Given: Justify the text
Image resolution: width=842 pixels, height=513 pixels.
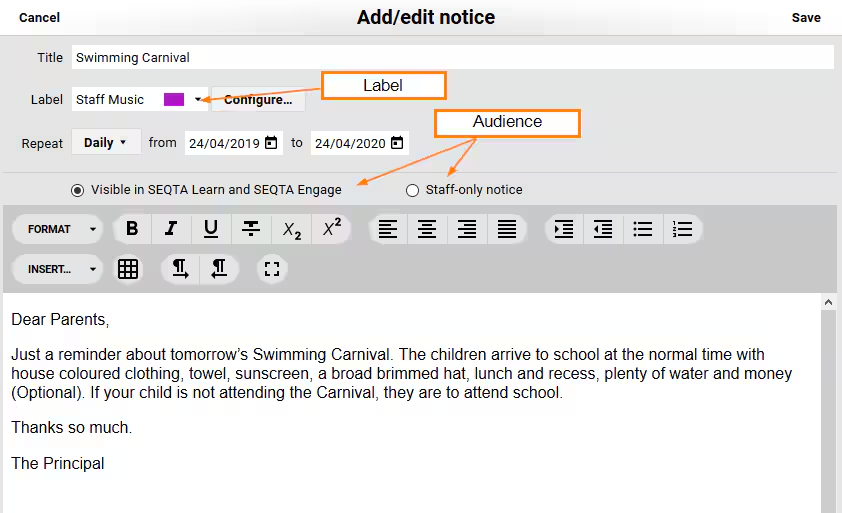Looking at the screenshot, I should pyautogui.click(x=507, y=229).
